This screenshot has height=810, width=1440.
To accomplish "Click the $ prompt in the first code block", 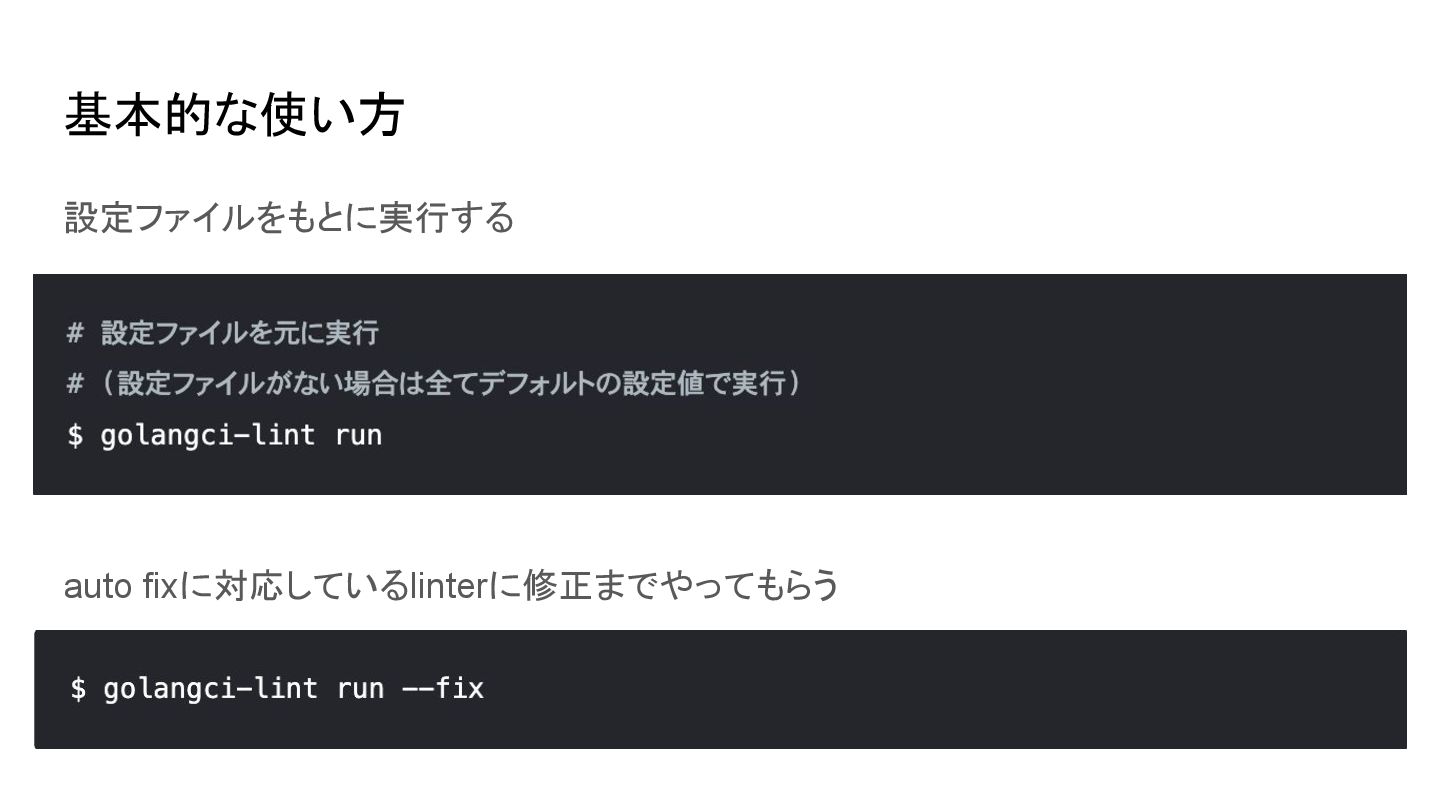I will point(75,435).
